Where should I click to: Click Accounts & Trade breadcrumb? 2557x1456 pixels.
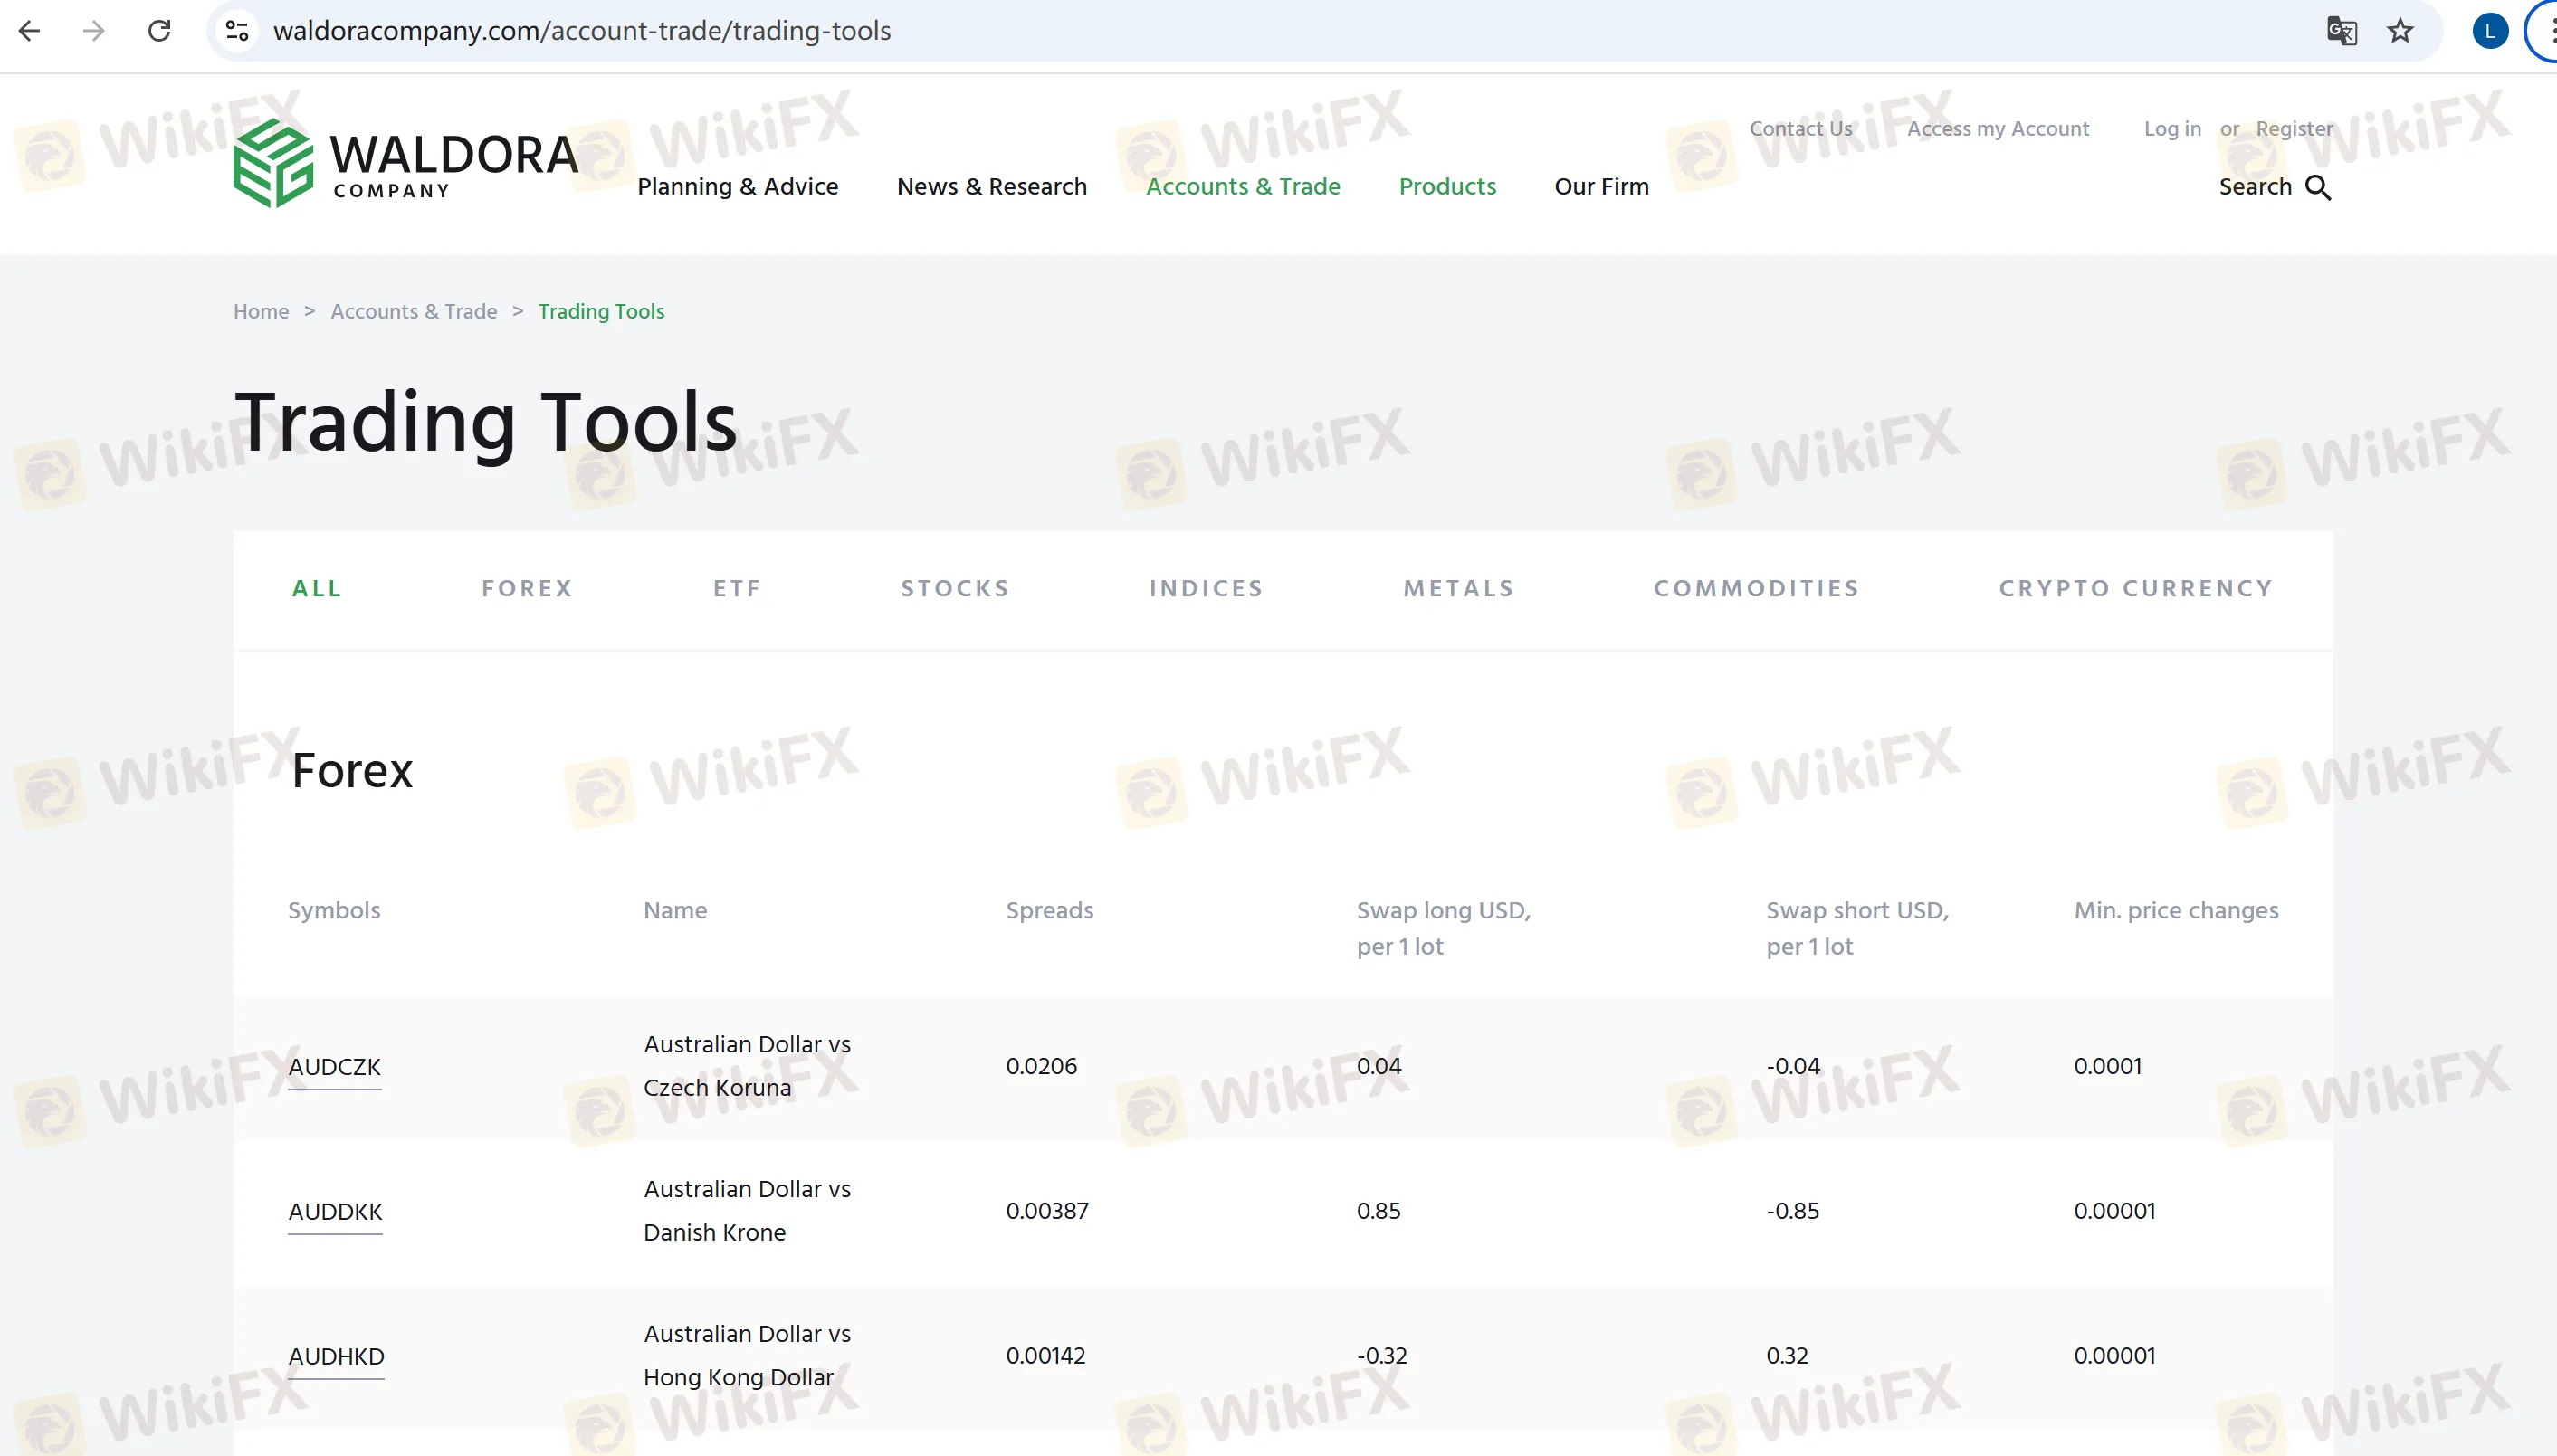tap(414, 311)
